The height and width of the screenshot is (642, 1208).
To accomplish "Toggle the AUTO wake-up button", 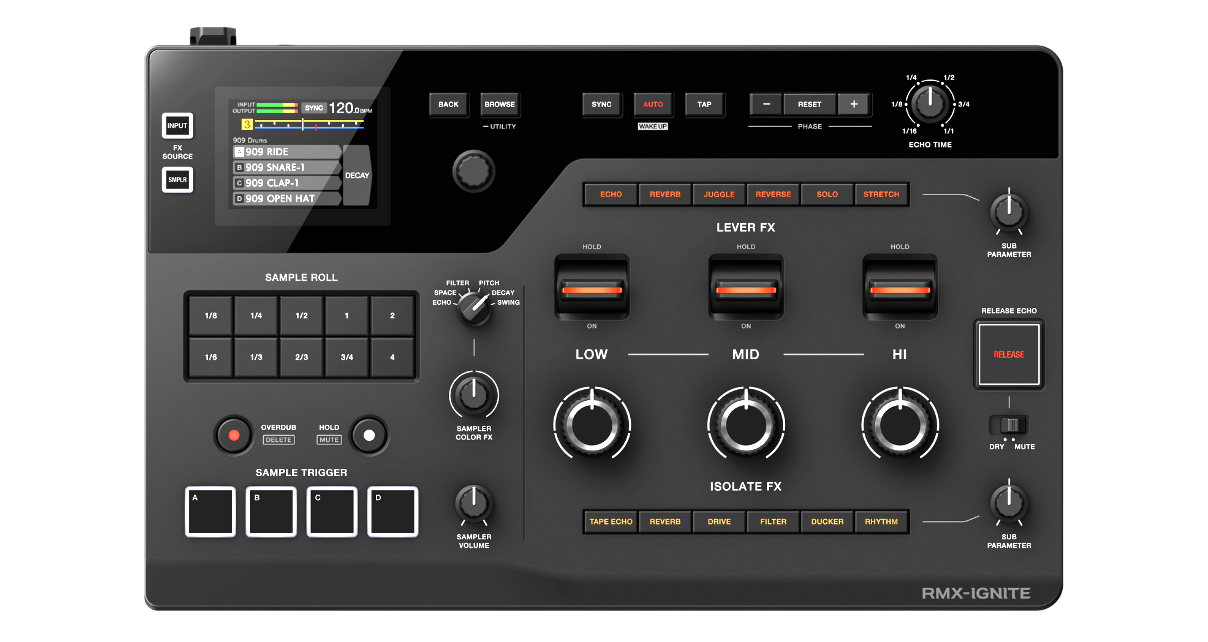I will pos(653,105).
